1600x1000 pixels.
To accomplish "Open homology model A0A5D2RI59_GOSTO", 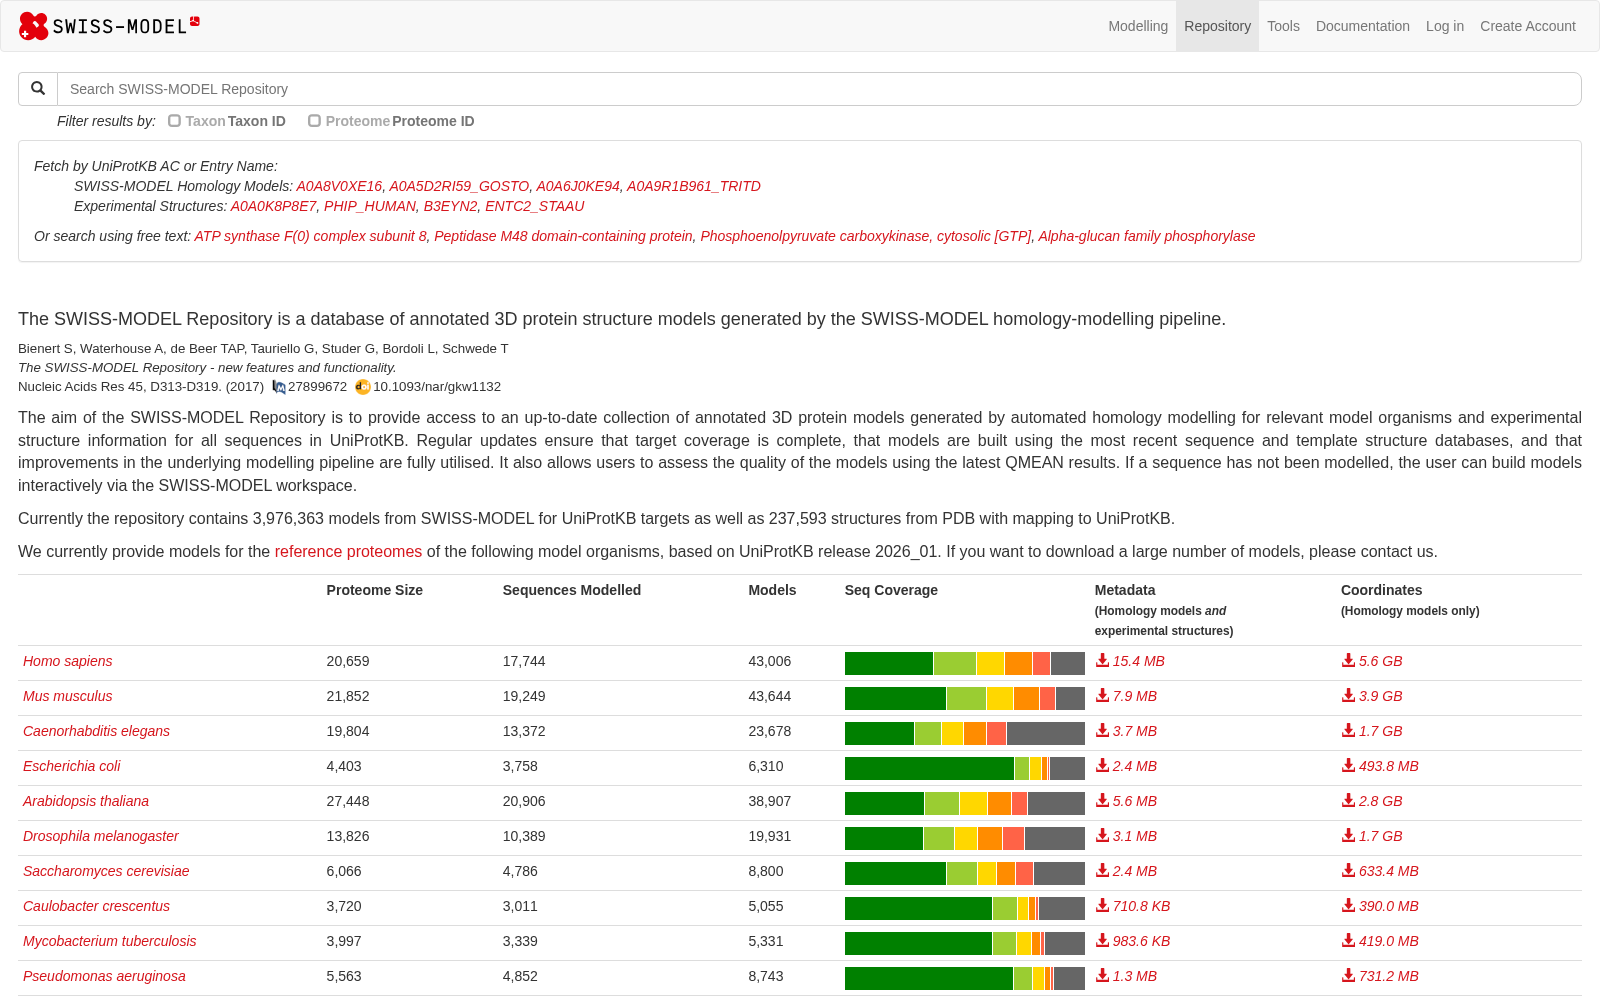I will click(459, 186).
